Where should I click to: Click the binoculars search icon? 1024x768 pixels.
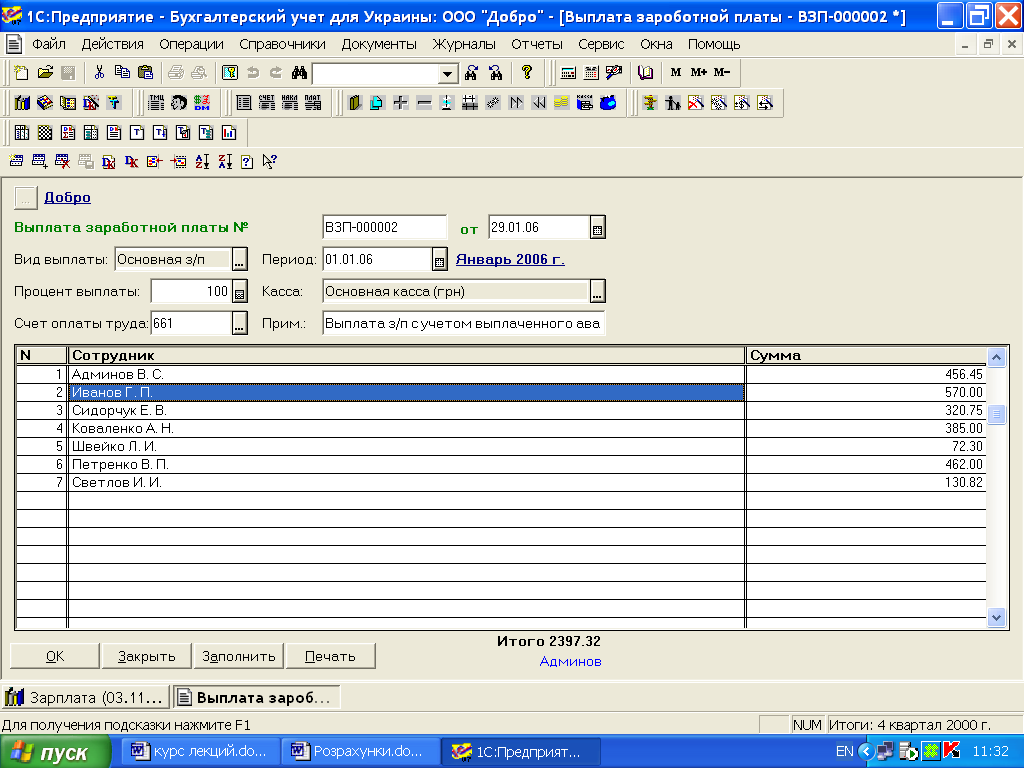(298, 73)
